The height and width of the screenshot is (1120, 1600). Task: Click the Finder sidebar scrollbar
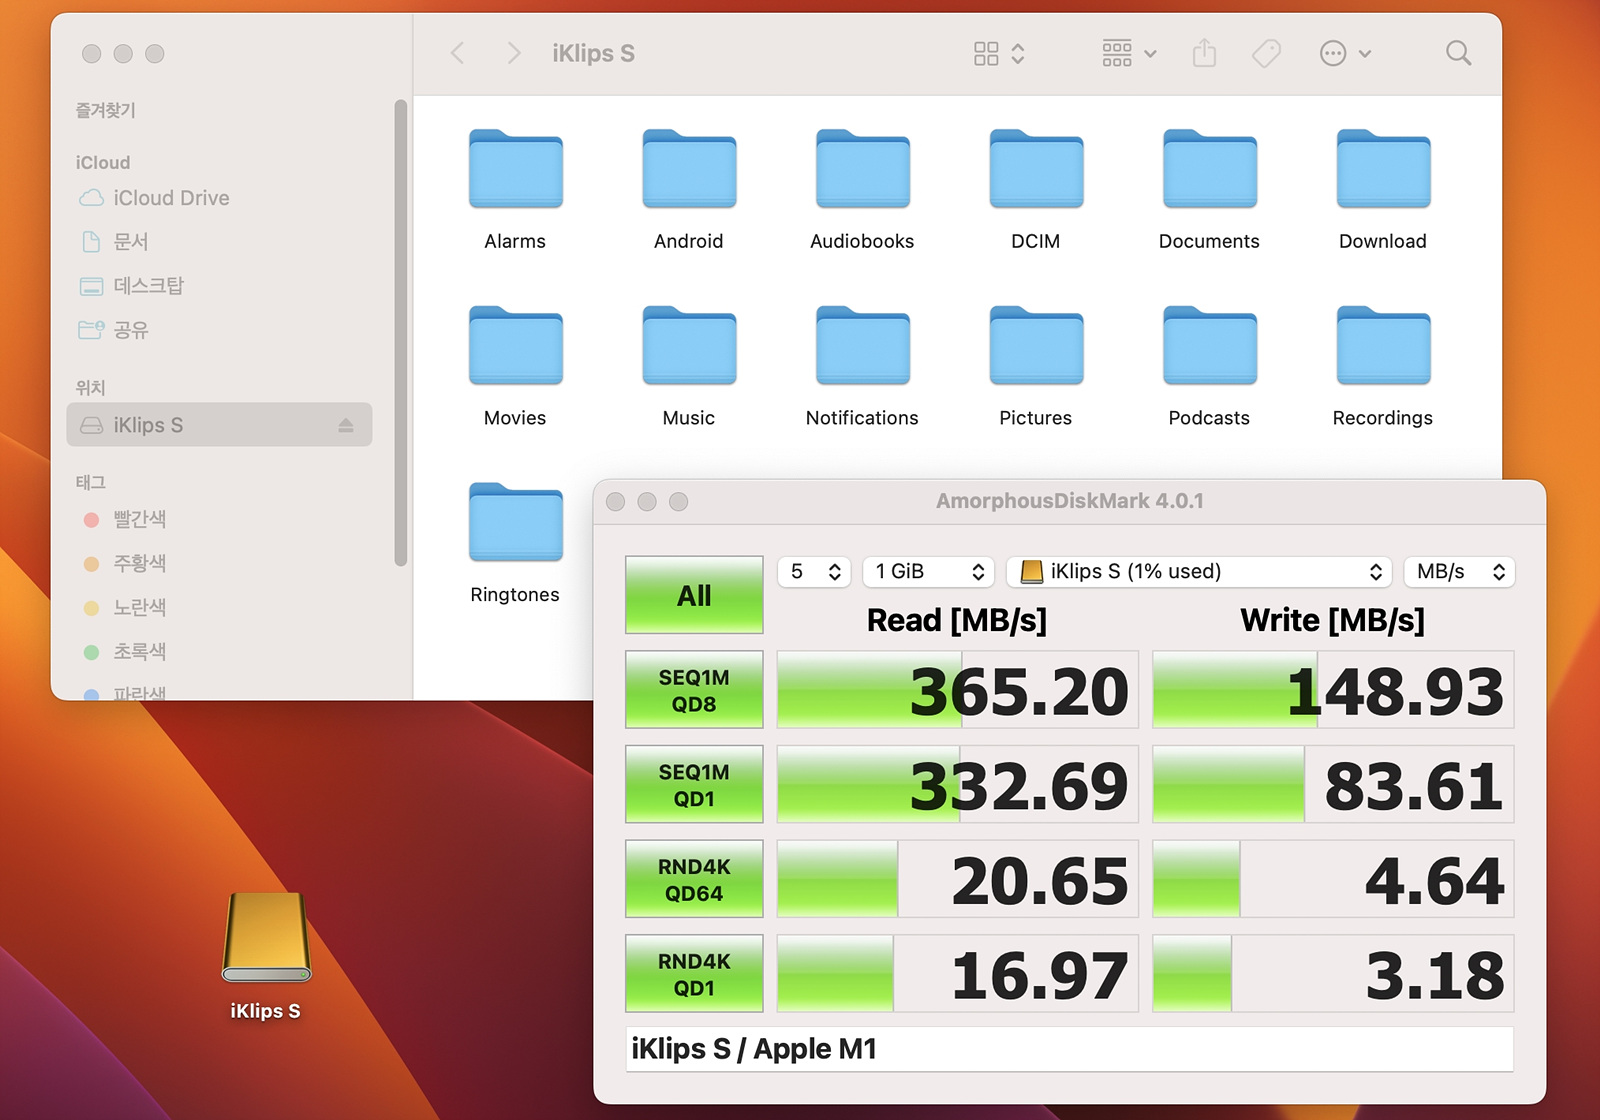click(x=401, y=333)
